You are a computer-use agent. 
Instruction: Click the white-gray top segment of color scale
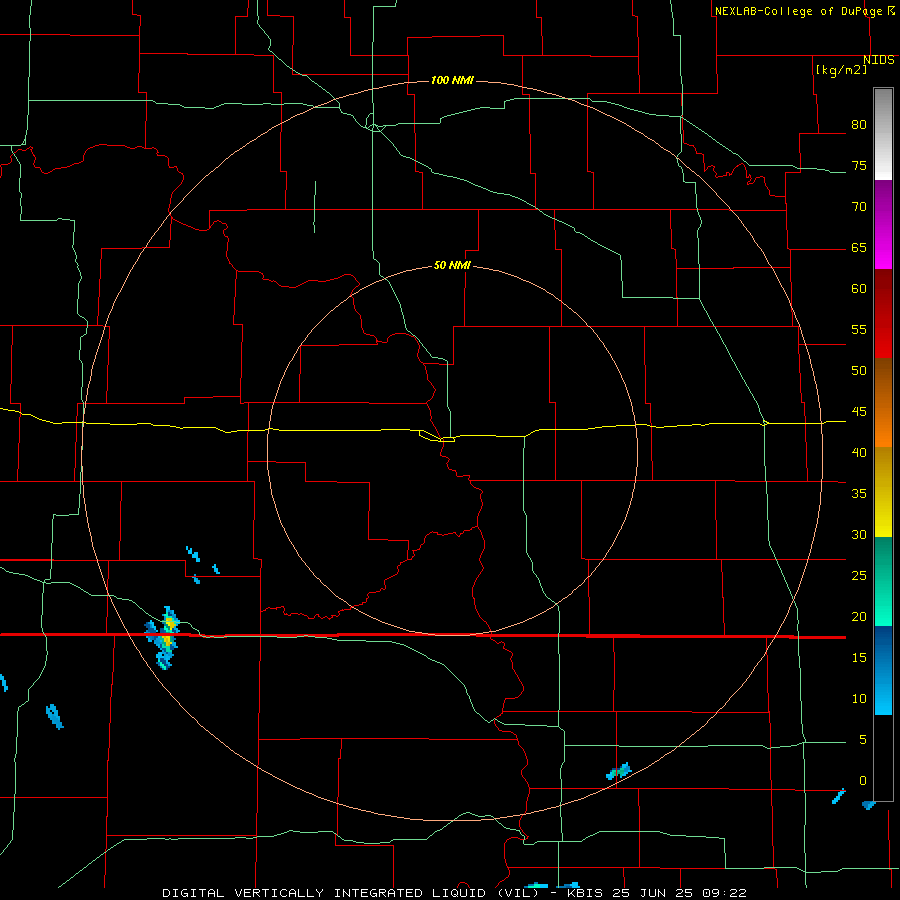tap(883, 134)
